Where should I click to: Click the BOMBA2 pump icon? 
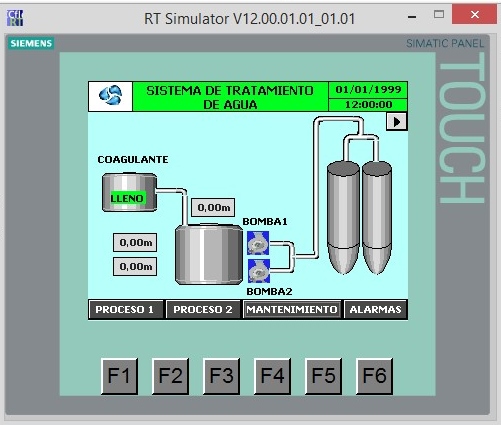pyautogui.click(x=259, y=271)
